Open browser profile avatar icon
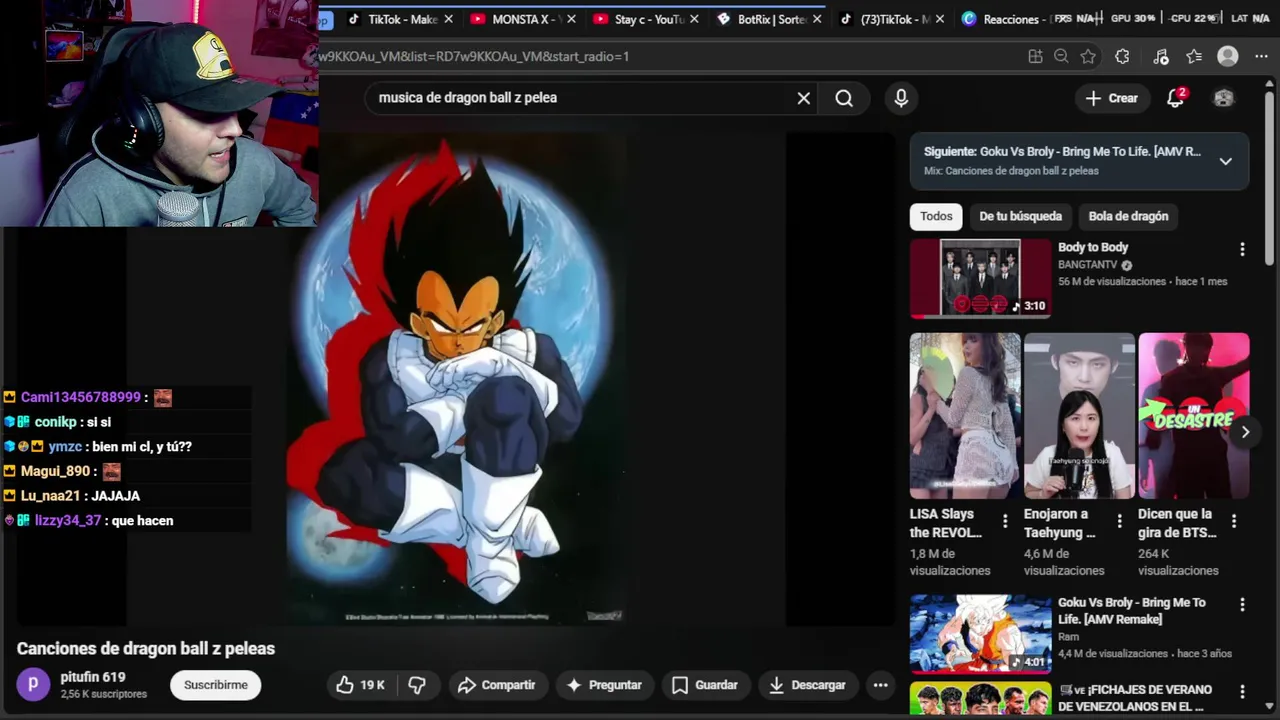Image resolution: width=1280 pixels, height=720 pixels. (x=1228, y=57)
